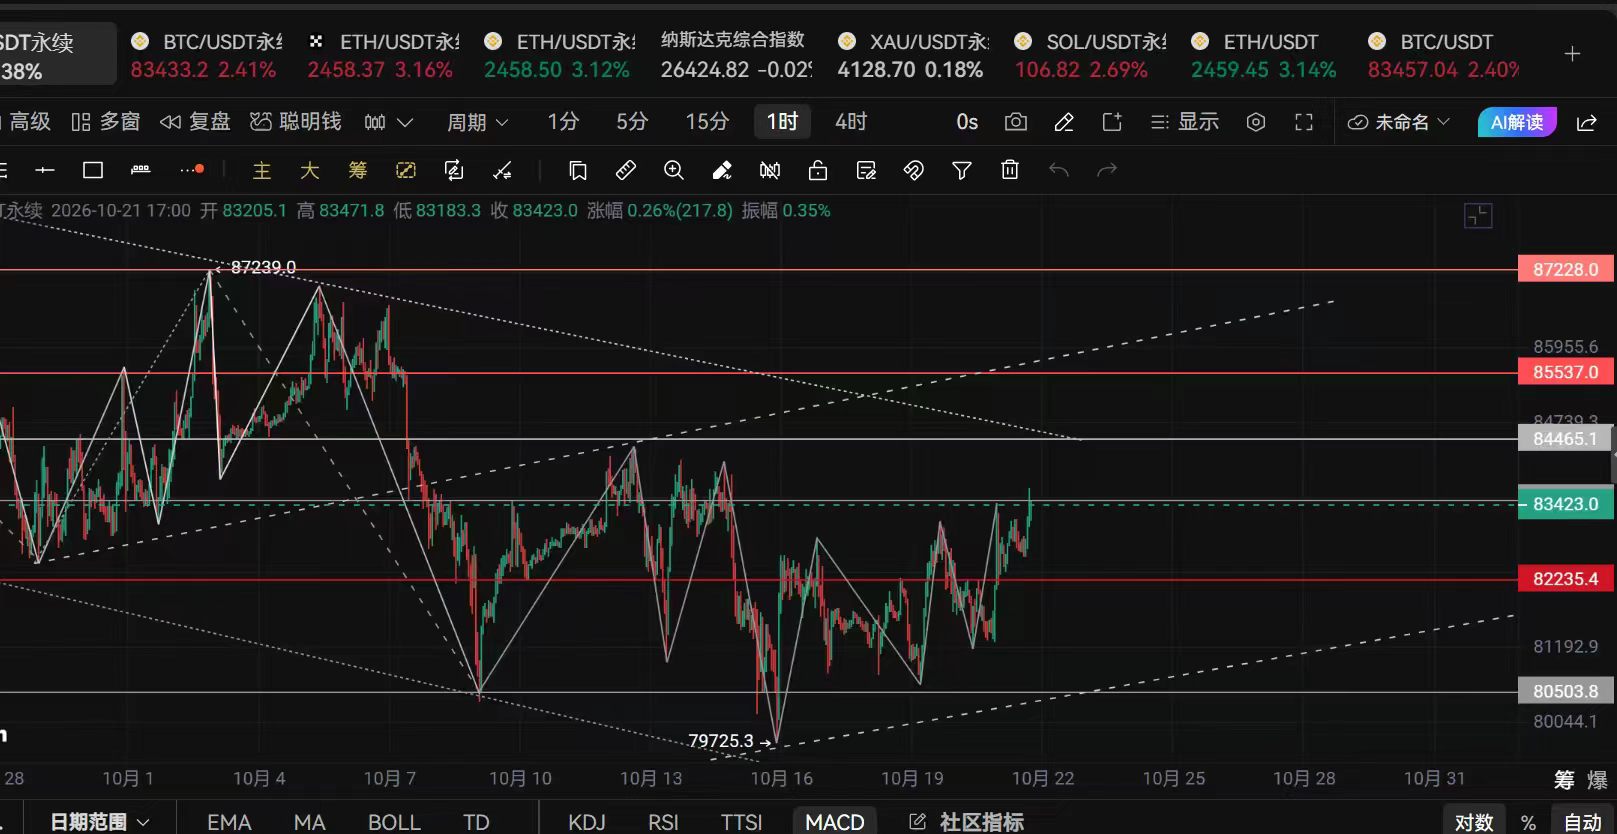Screen dimensions: 1617x834
Task: Activate the zoom-in magnifier tool
Action: coord(674,170)
